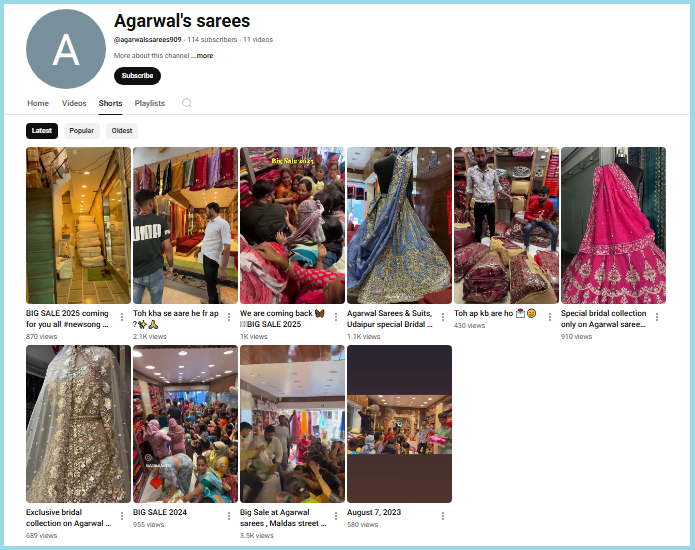The image size is (695, 550).
Task: Open three-dot menu for 'Toh ap kb are ho' short
Action: [x=550, y=317]
